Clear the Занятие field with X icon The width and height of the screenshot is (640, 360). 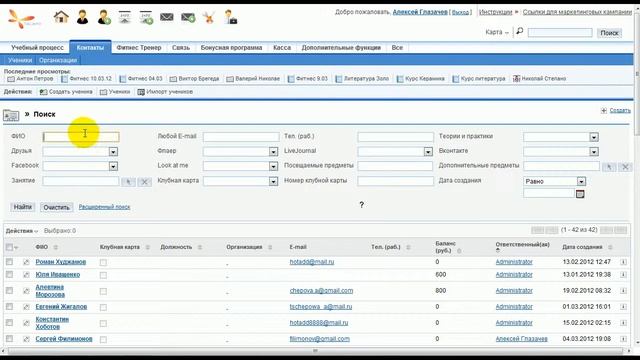coord(144,182)
